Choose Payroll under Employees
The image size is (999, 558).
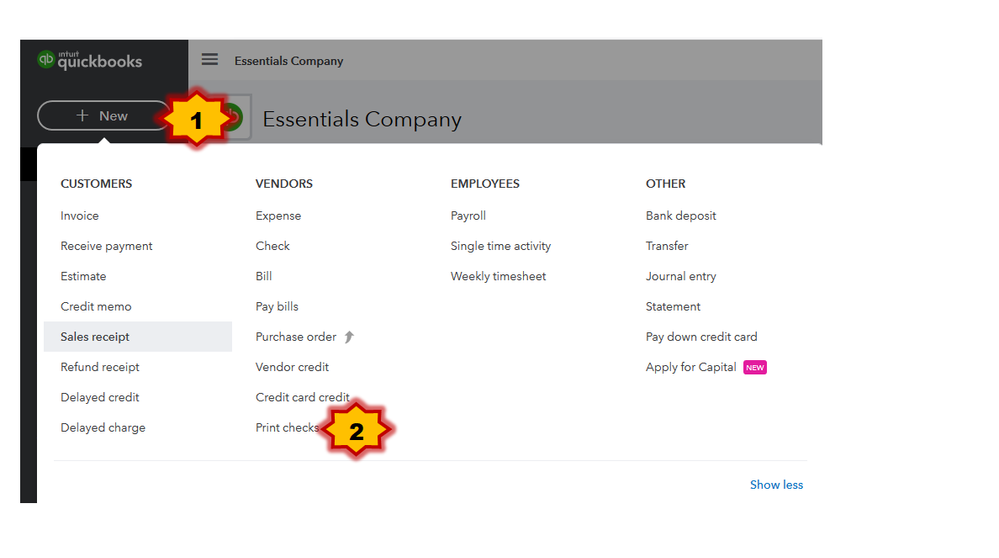[468, 216]
